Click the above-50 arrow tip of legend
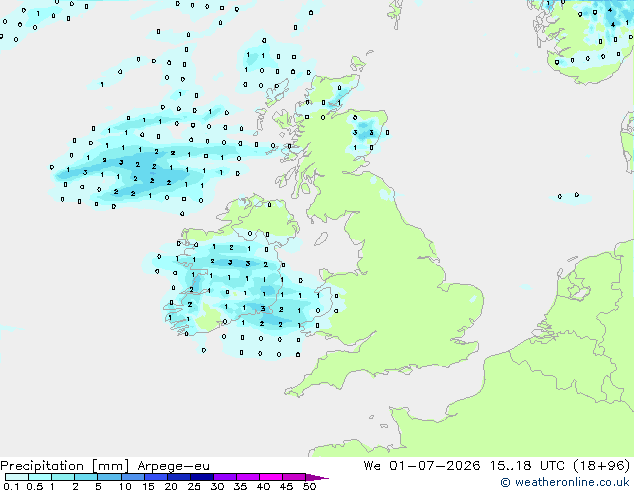Screen dimensions: 634x490 [x=317, y=477]
